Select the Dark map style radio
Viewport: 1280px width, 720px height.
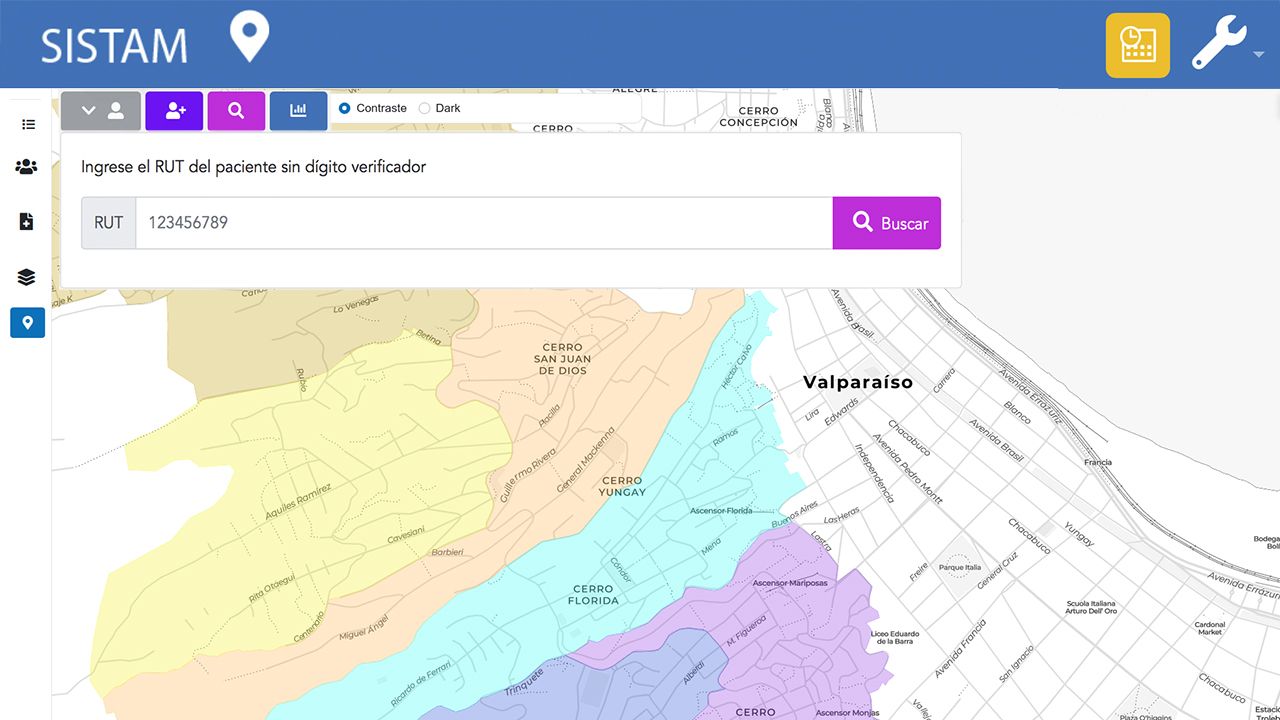(425, 108)
